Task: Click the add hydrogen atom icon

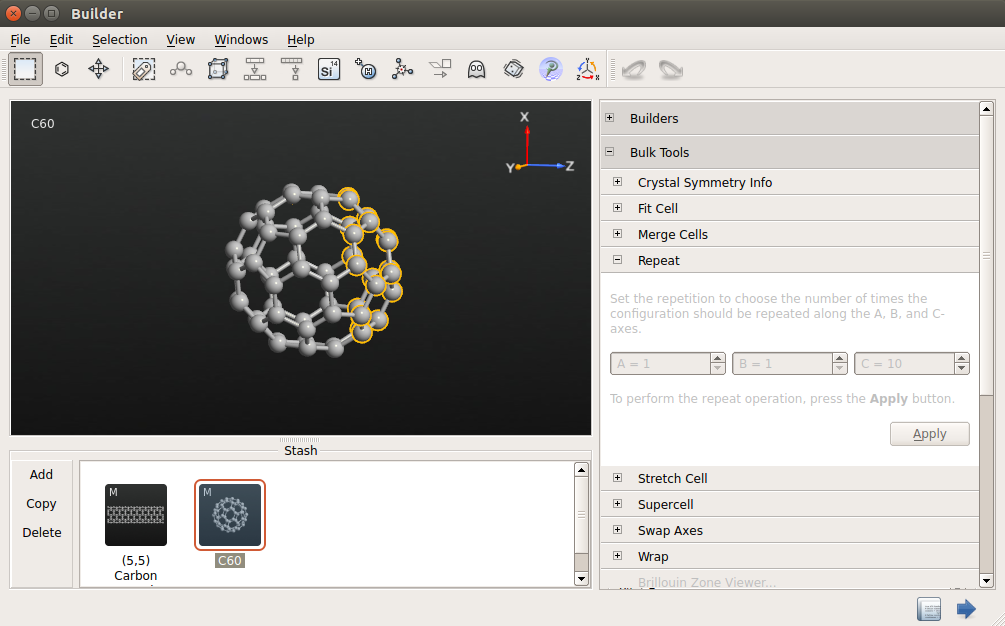Action: 366,69
